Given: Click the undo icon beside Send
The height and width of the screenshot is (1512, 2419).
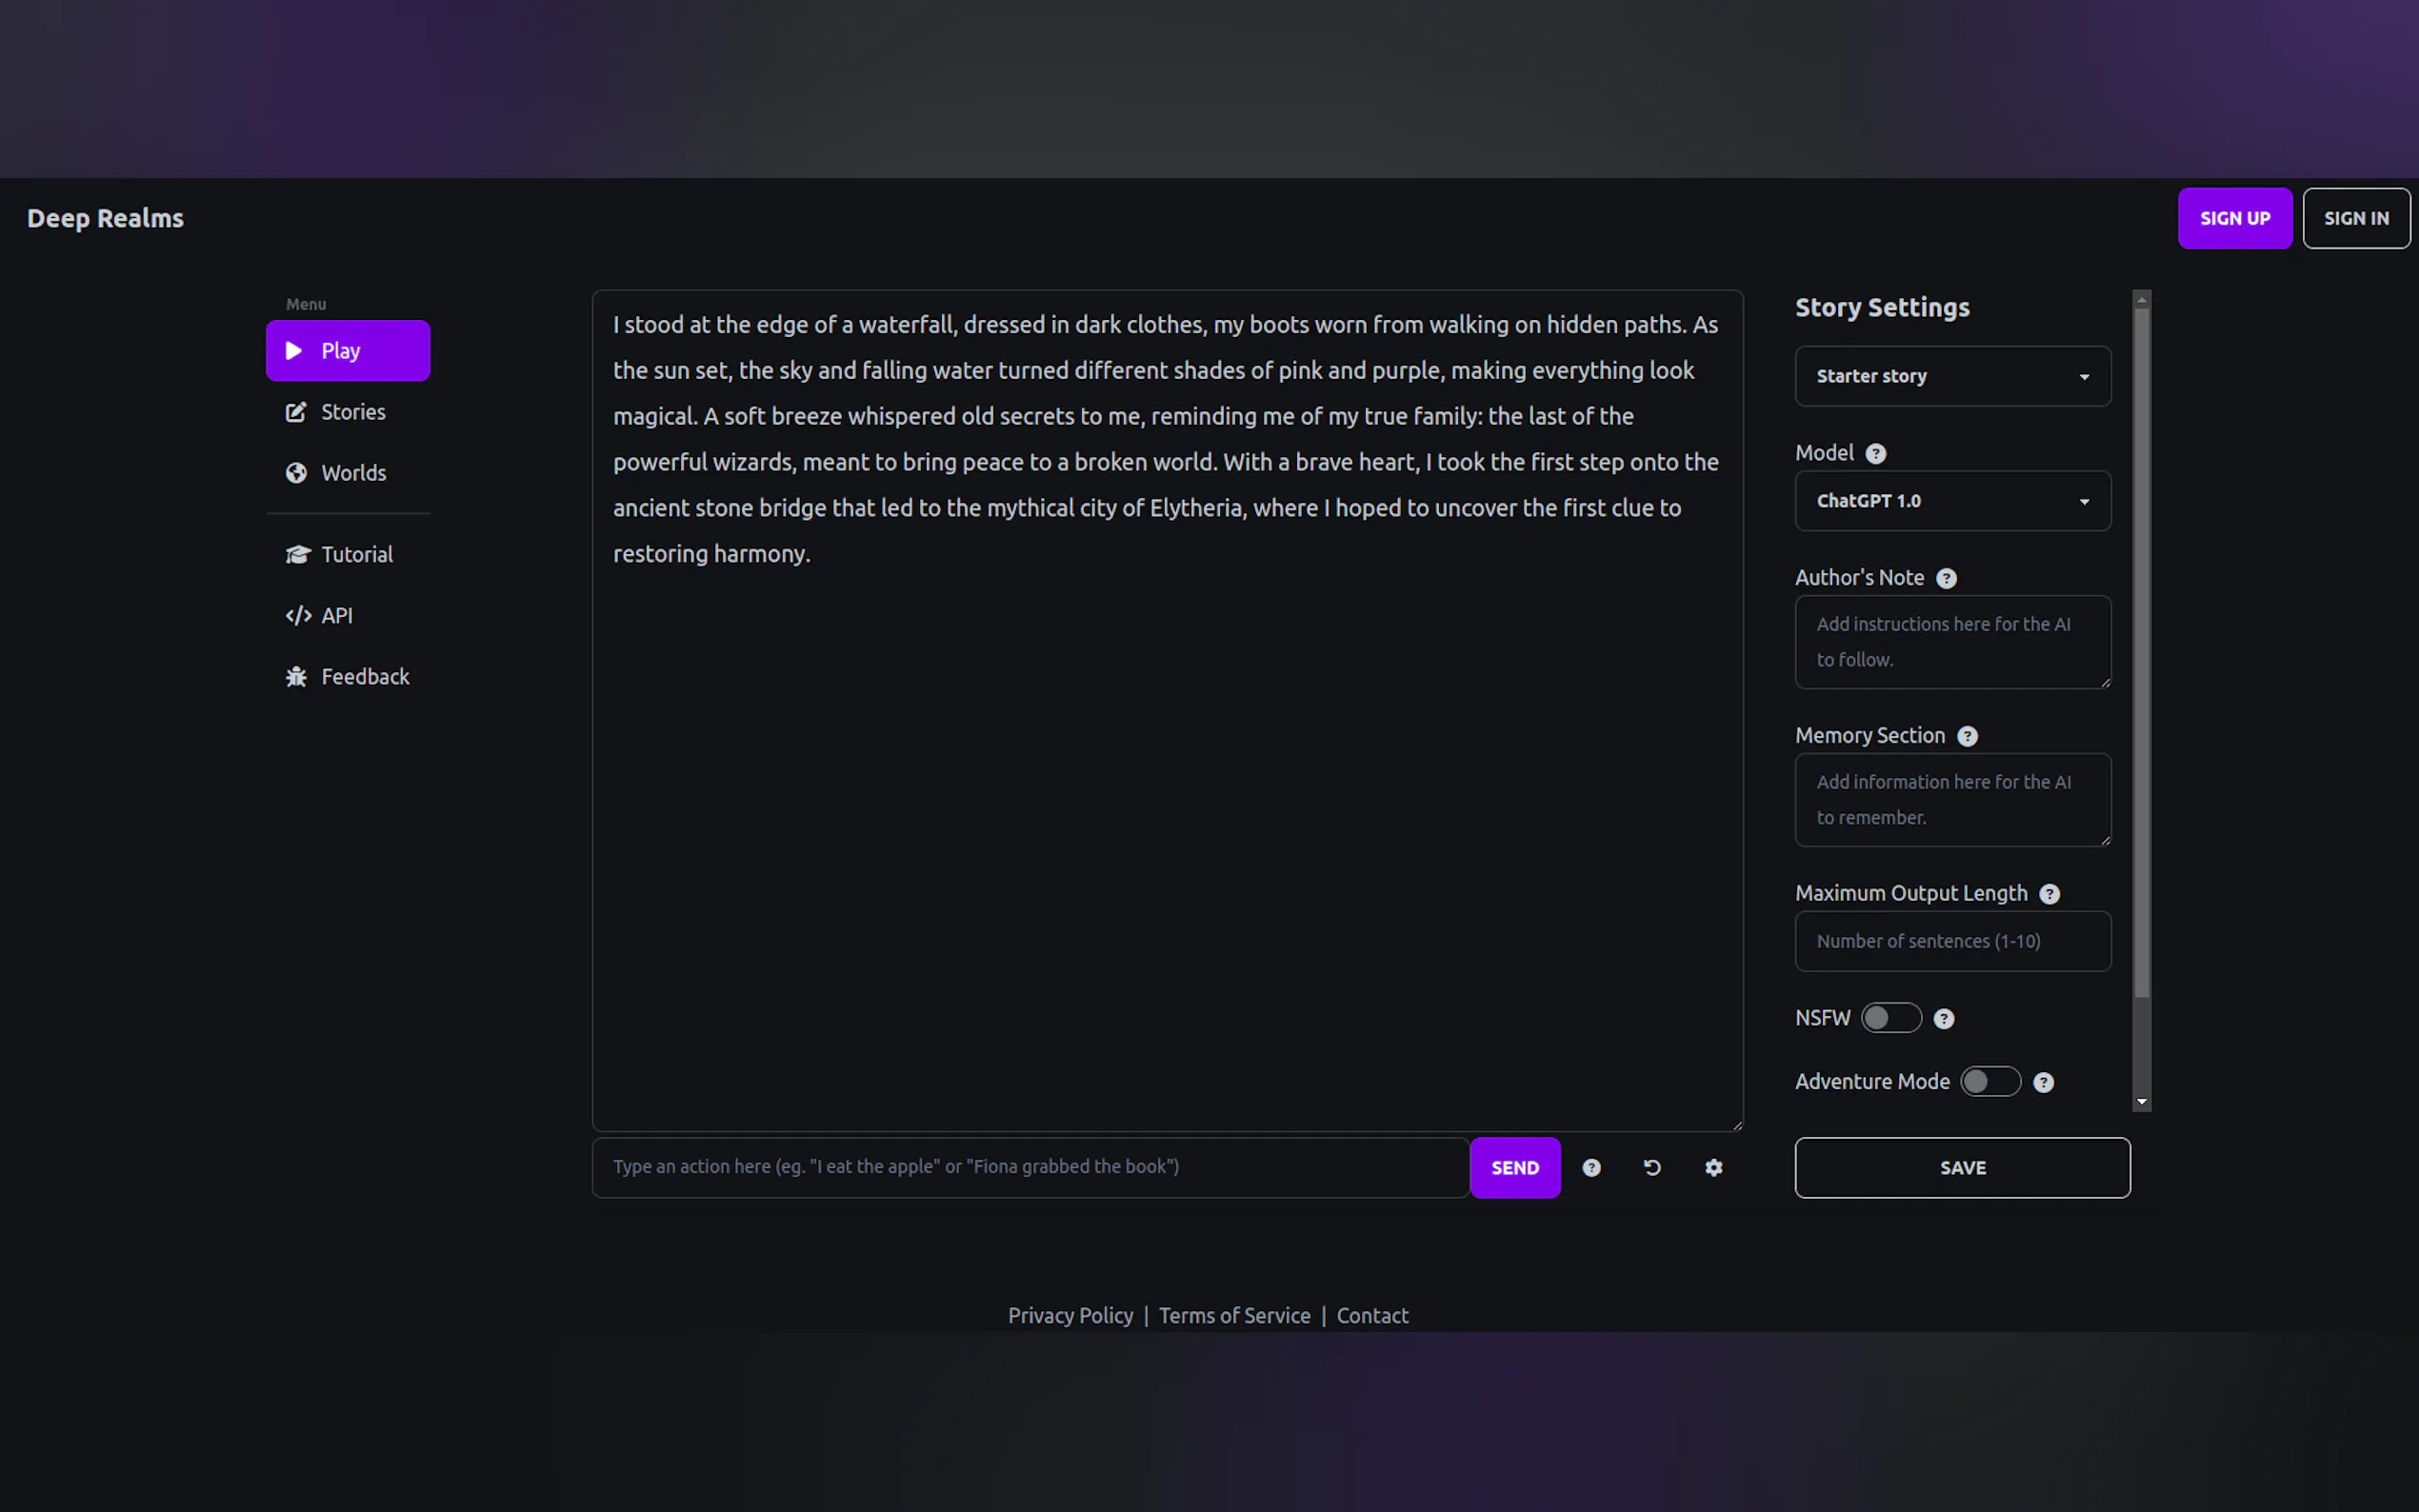Looking at the screenshot, I should coord(1652,1167).
